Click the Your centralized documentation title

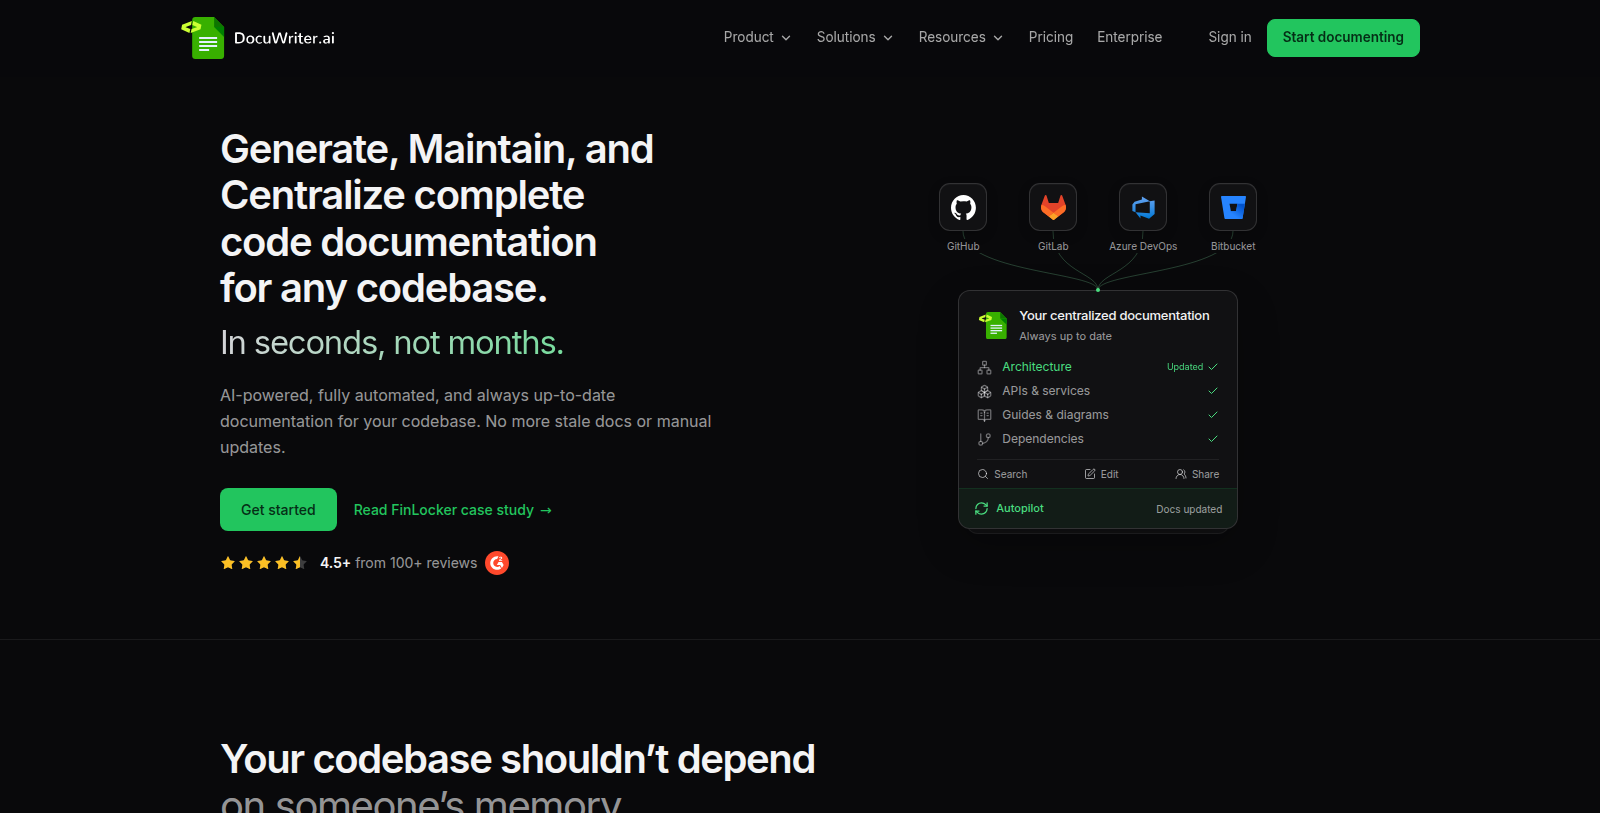point(1114,316)
